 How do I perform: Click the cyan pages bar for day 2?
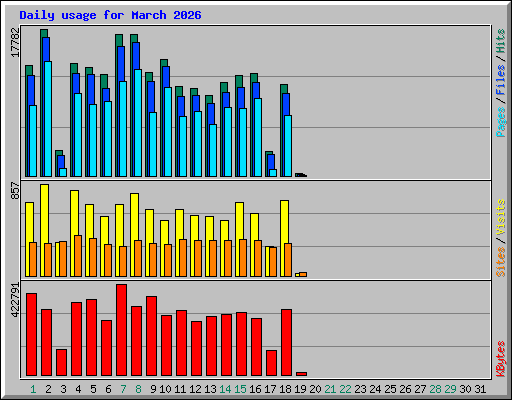tap(48, 119)
